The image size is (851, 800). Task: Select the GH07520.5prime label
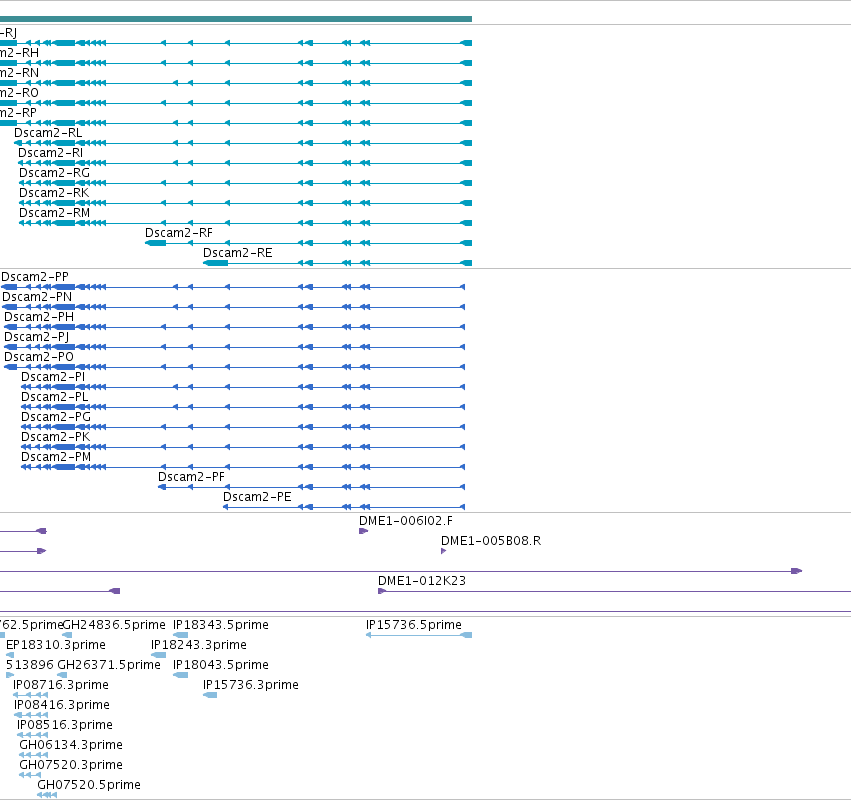click(89, 786)
